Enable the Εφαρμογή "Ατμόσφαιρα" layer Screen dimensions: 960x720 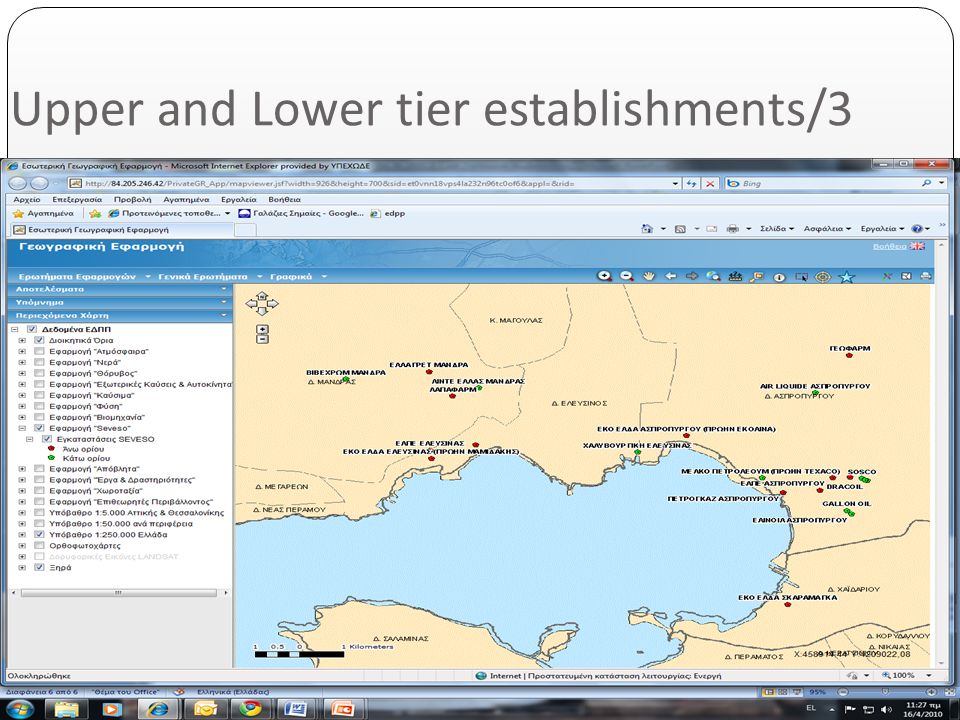pos(39,351)
